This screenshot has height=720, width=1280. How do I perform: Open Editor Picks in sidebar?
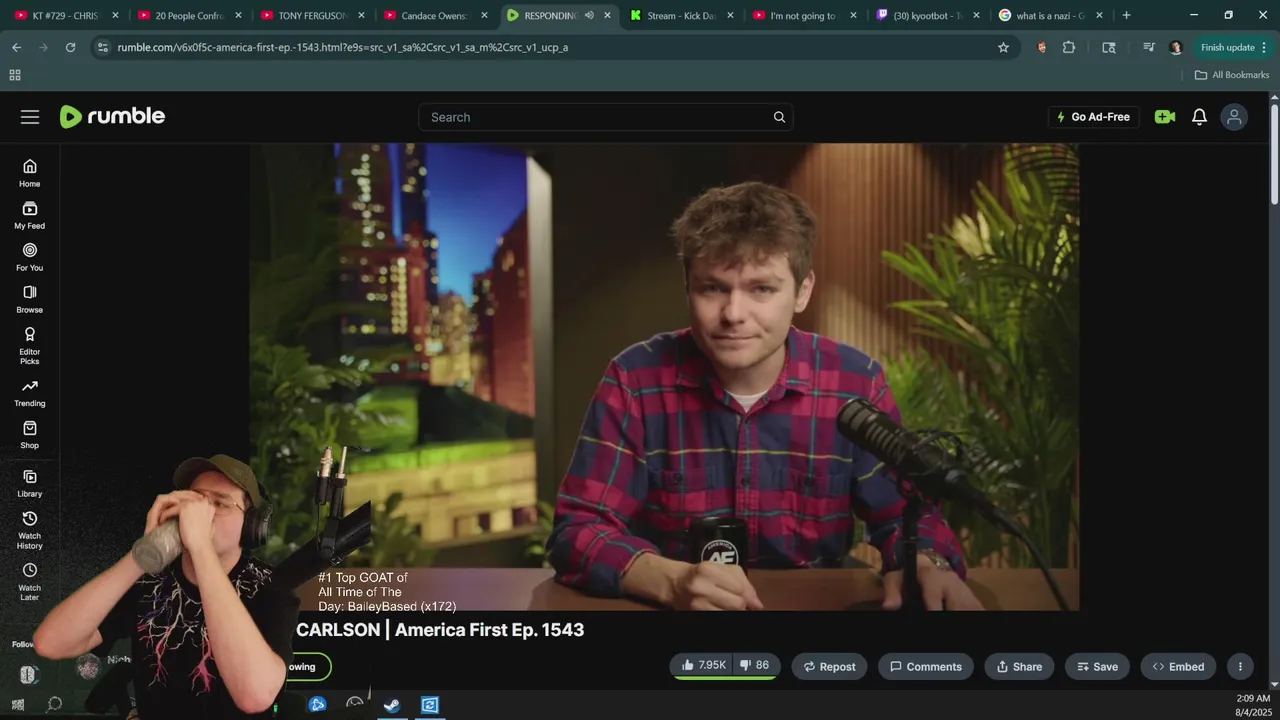30,345
